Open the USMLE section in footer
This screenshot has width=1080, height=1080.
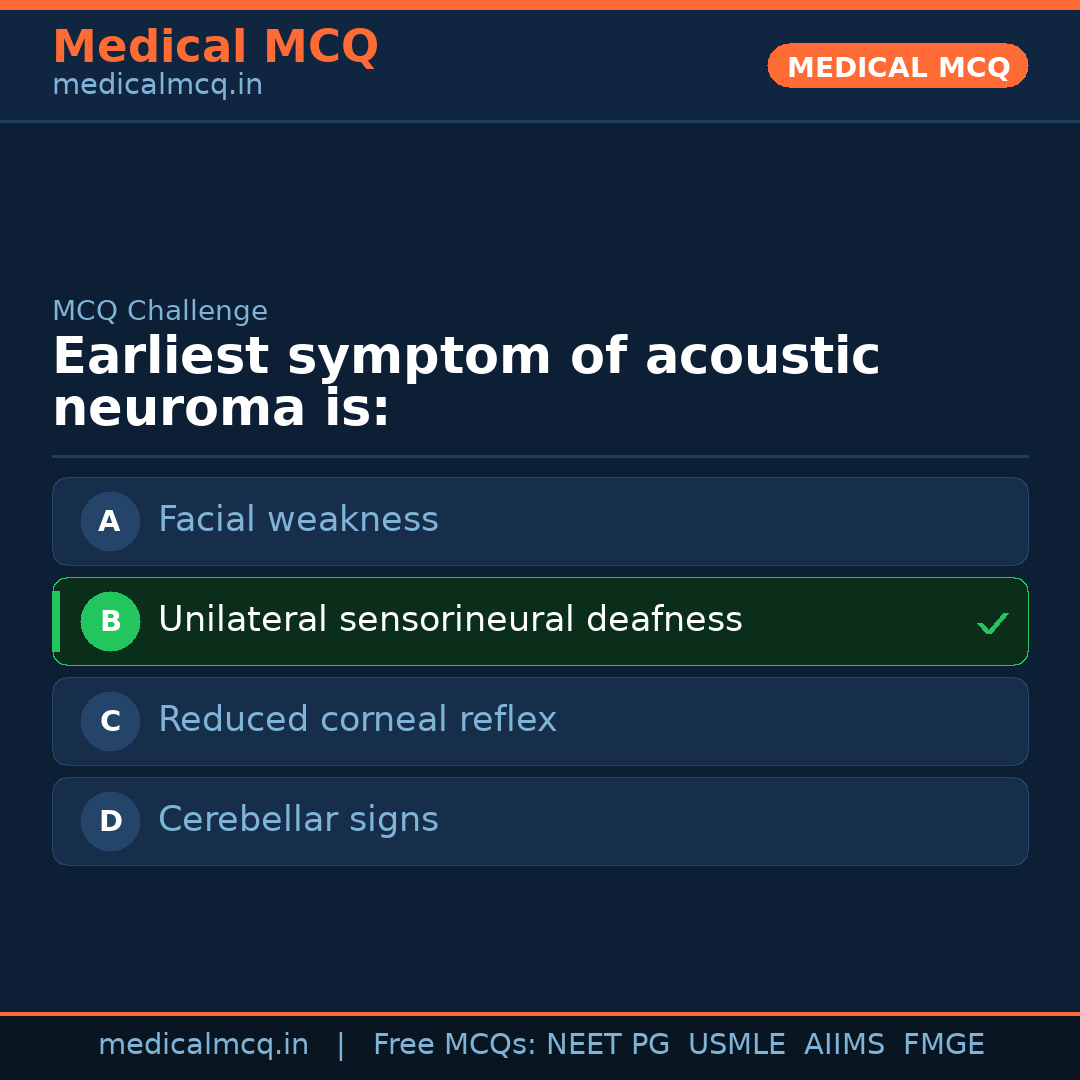(737, 1043)
